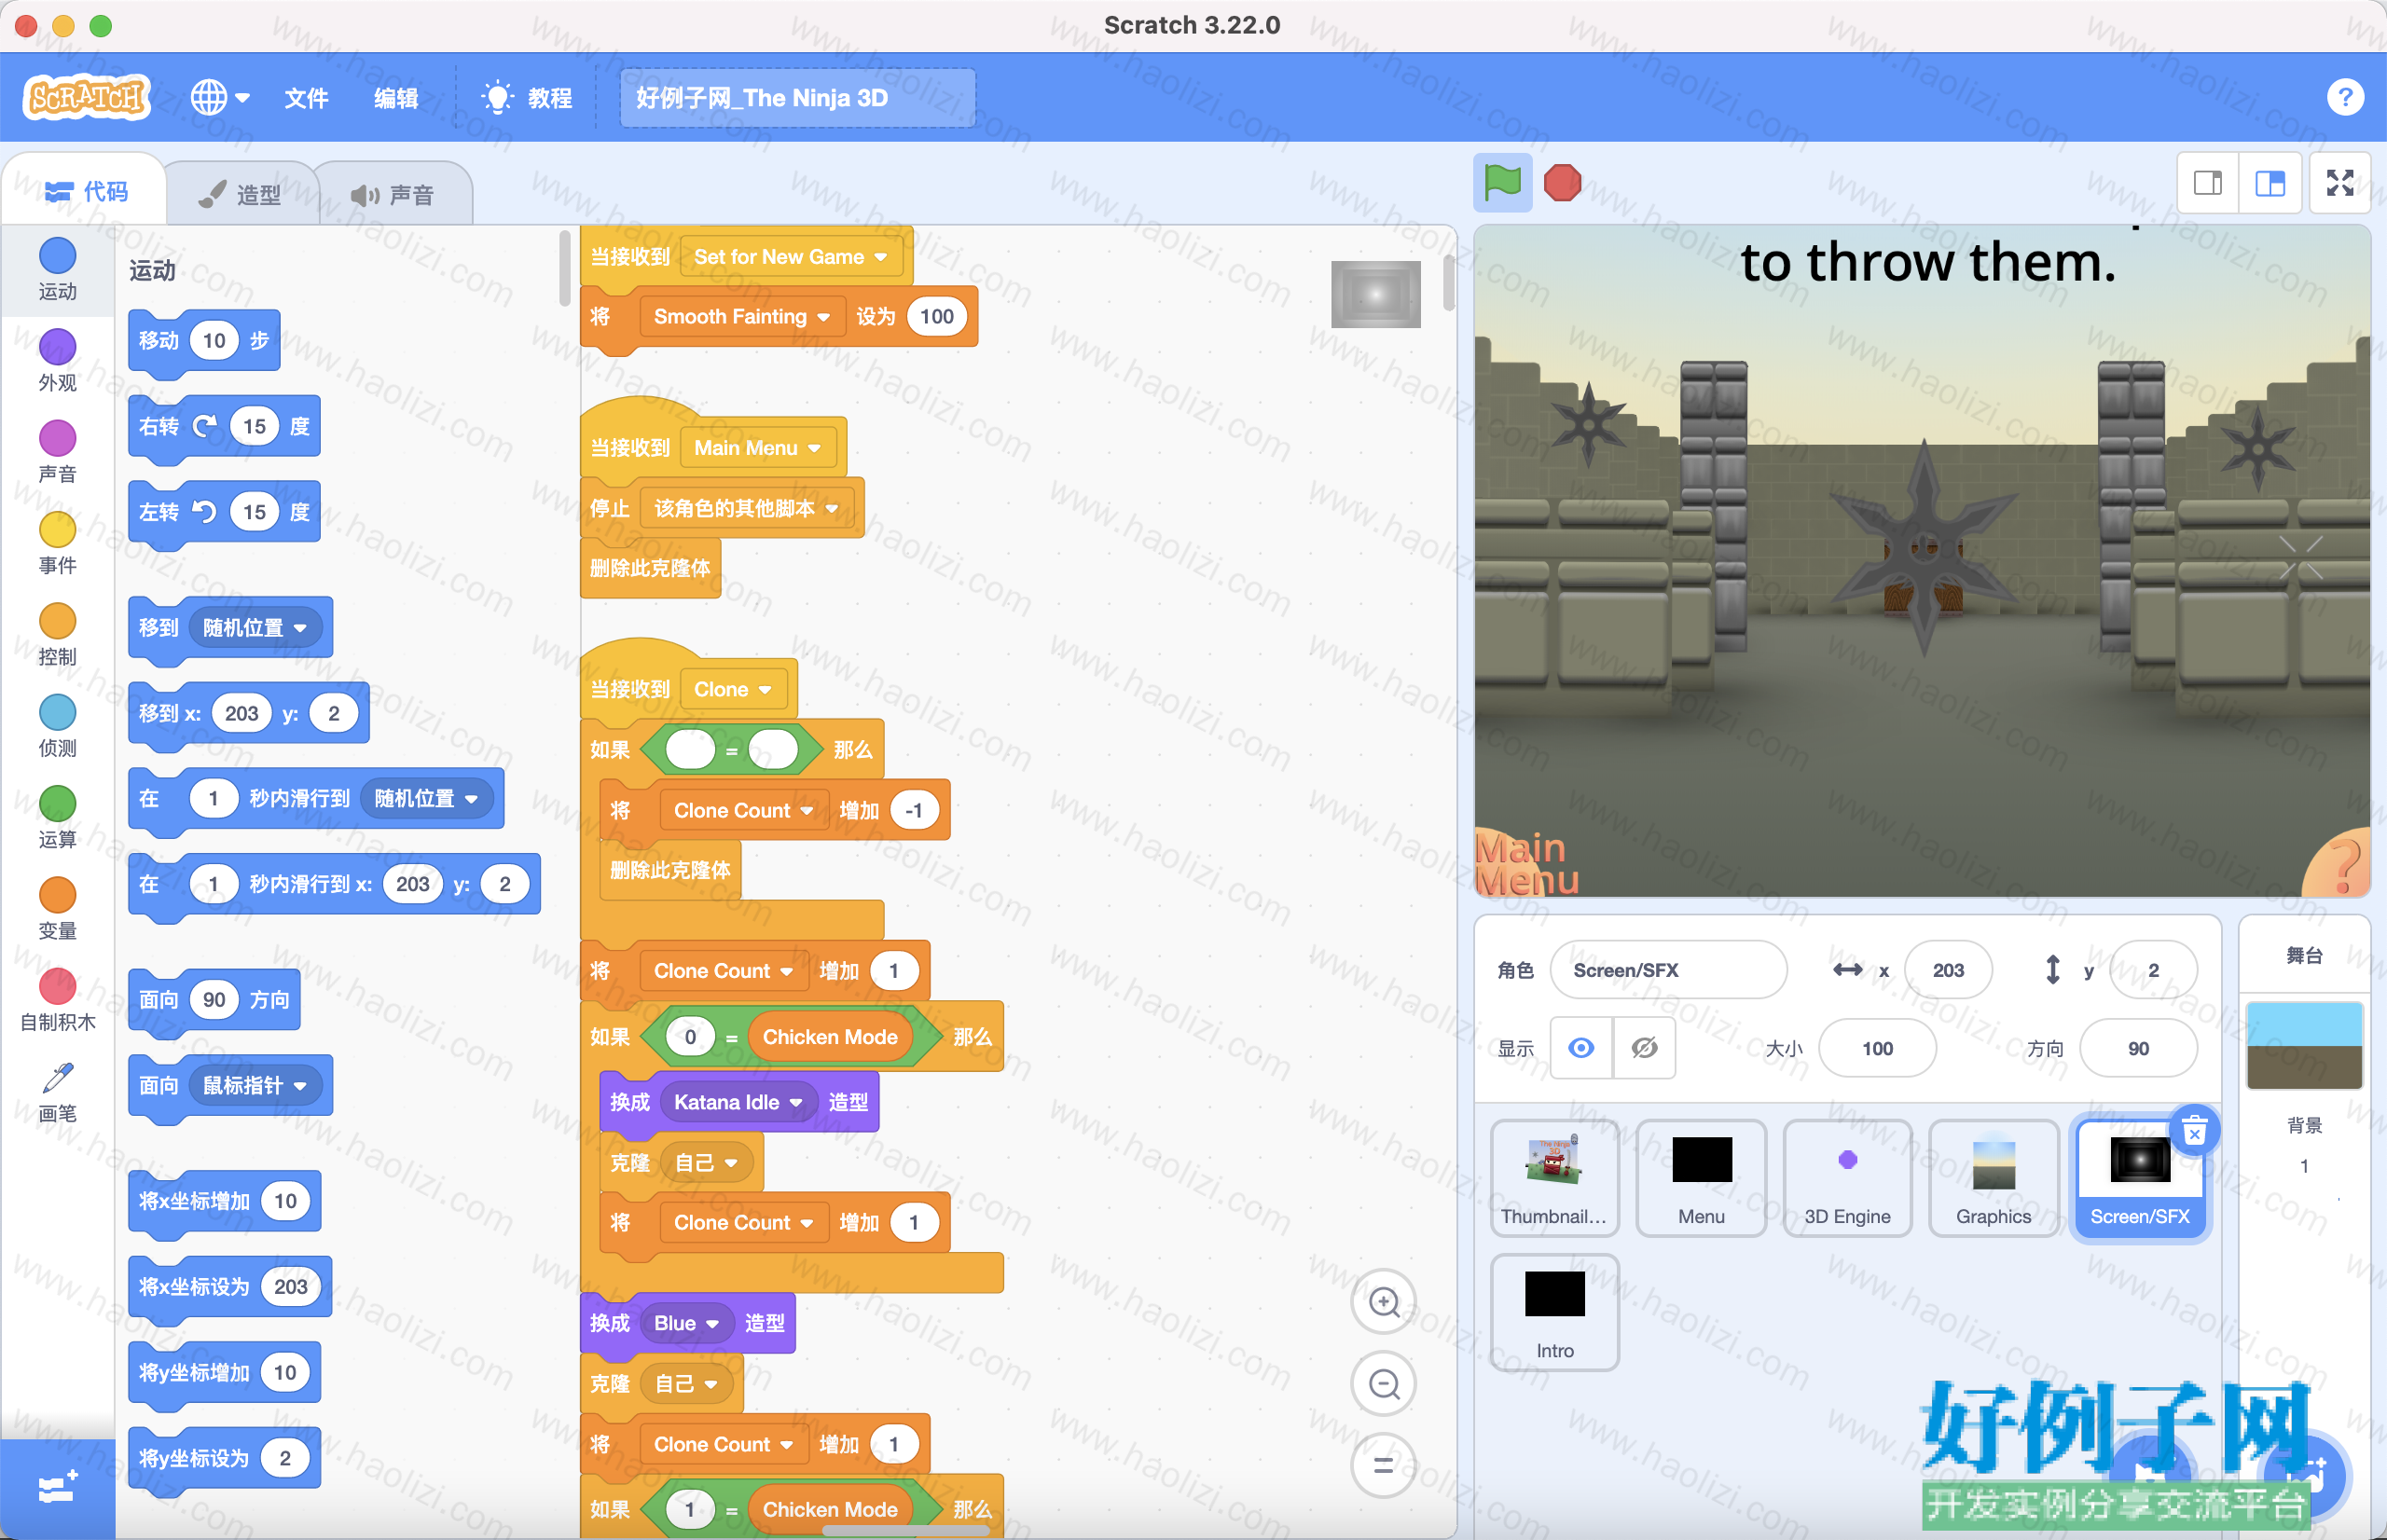The height and width of the screenshot is (1540, 2387).
Task: Edit the sprite 方向 direction field
Action: point(2138,1047)
